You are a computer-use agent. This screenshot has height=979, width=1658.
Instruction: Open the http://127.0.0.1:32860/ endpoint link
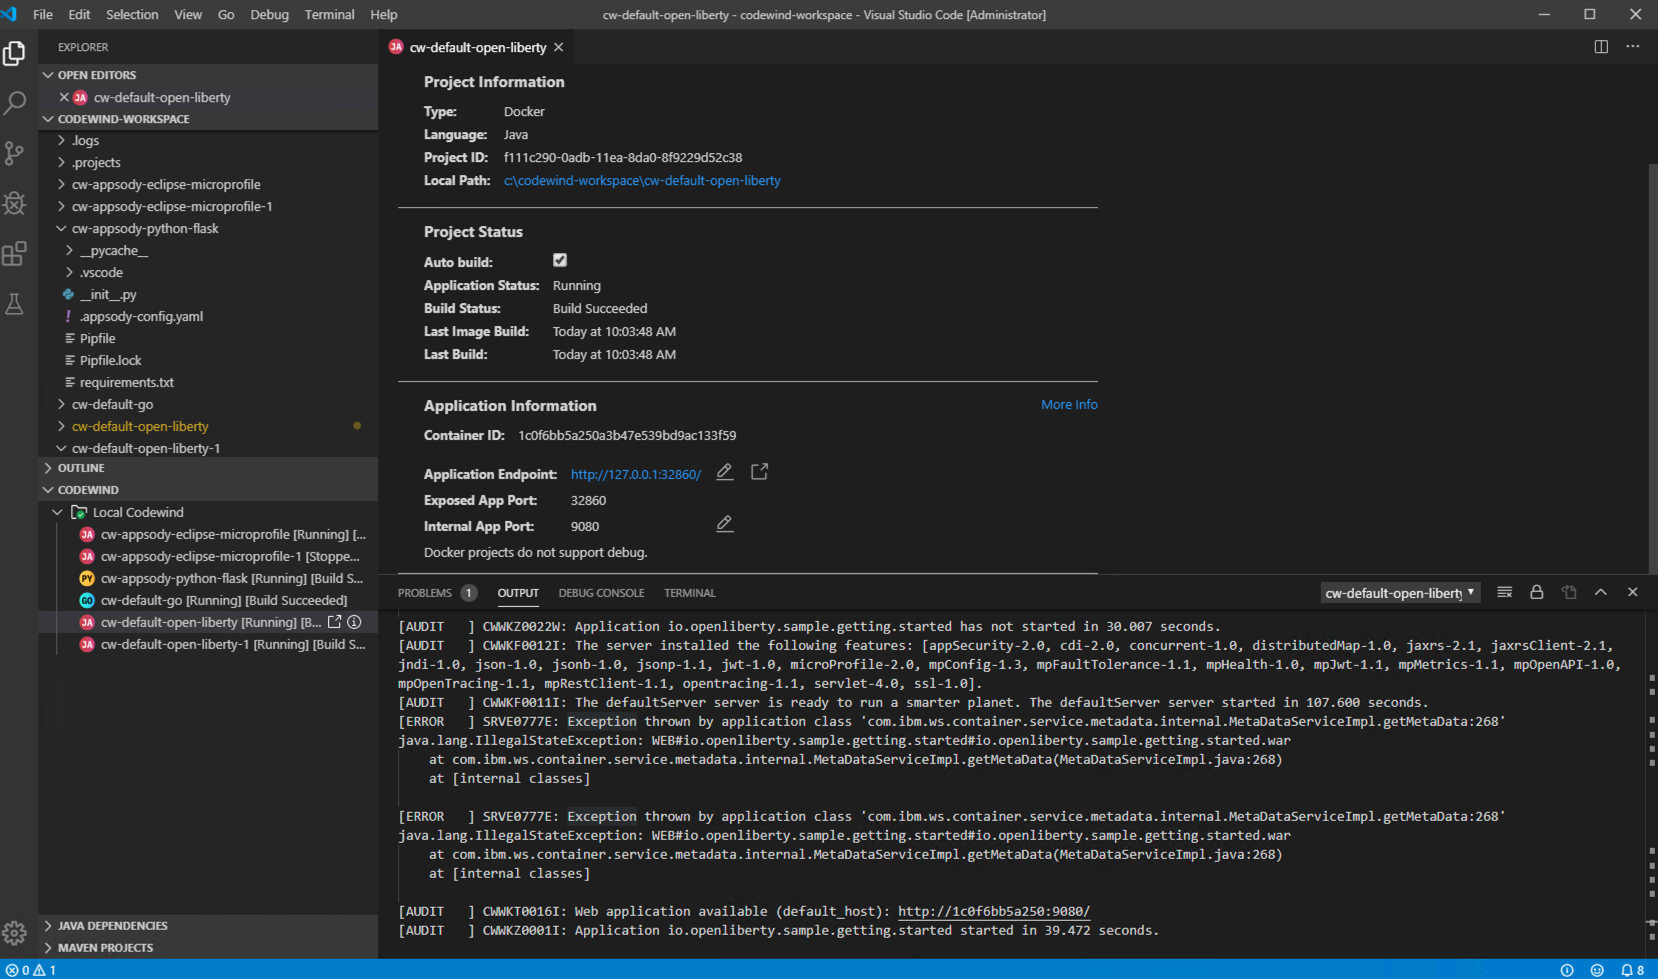tap(636, 475)
